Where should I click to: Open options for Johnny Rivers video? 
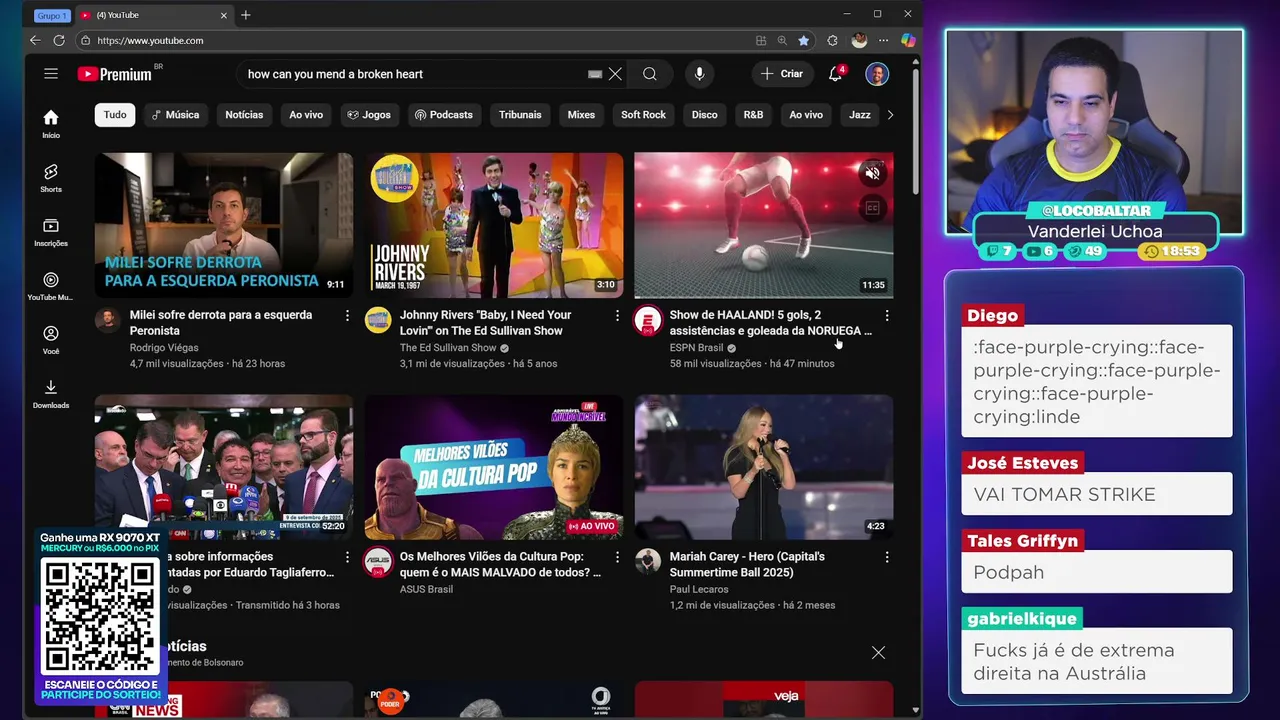coord(617,315)
